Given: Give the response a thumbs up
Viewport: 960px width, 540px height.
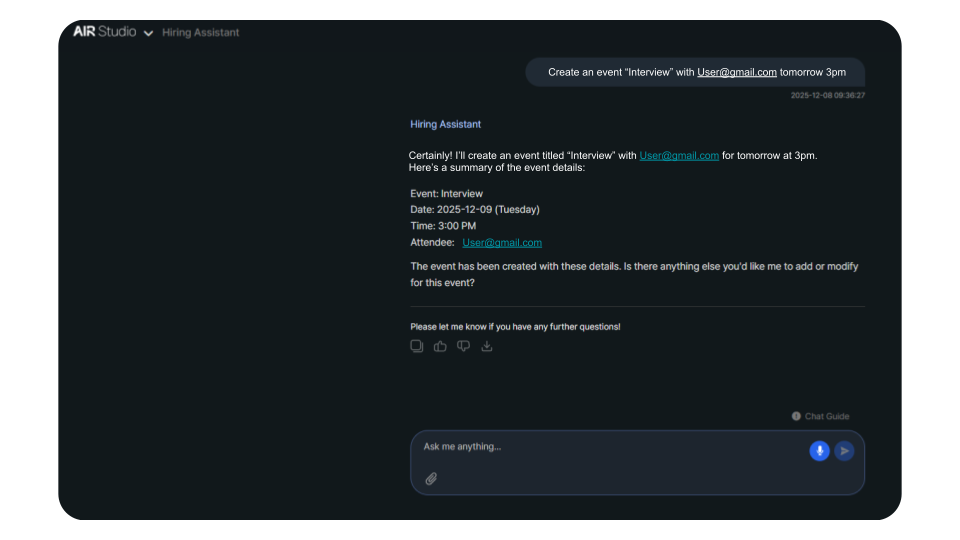Looking at the screenshot, I should [x=440, y=346].
